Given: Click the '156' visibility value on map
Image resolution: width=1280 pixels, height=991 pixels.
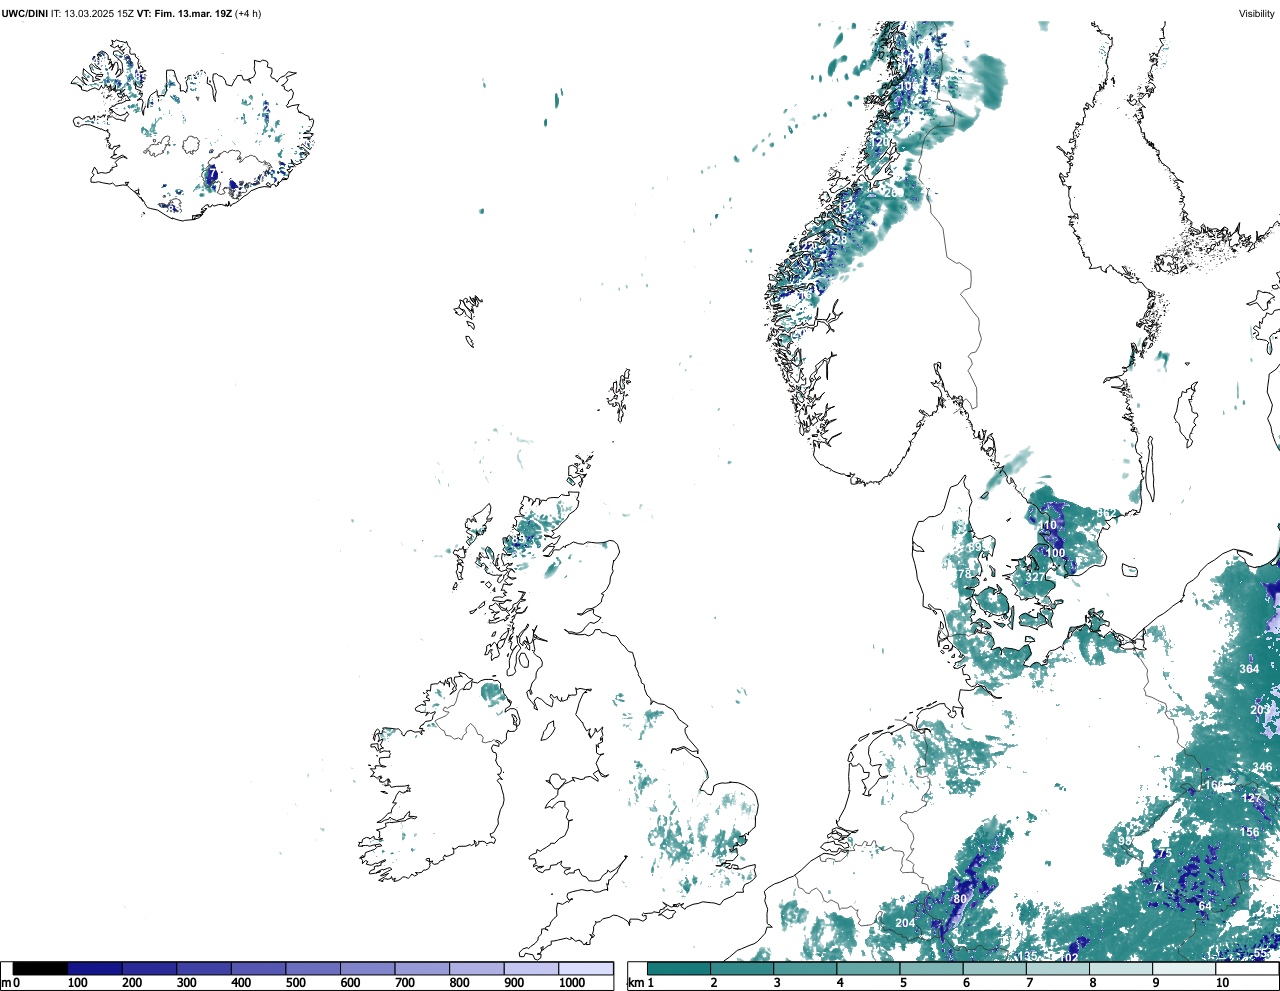Looking at the screenshot, I should tap(1250, 832).
